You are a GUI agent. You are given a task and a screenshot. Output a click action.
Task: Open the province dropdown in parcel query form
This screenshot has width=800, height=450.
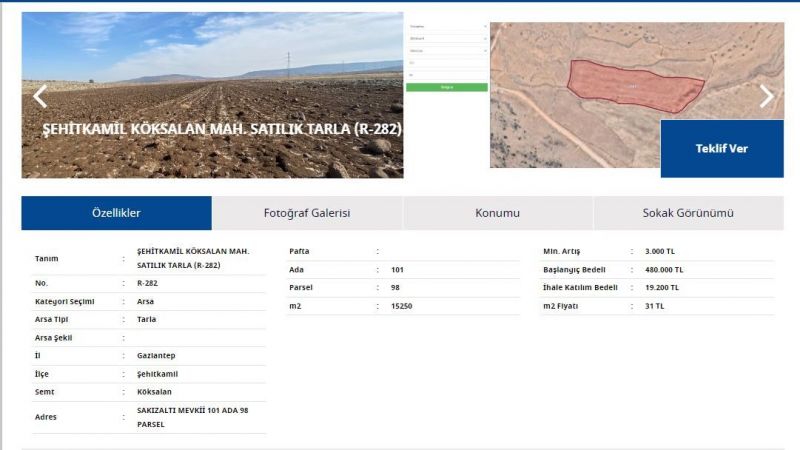(447, 27)
